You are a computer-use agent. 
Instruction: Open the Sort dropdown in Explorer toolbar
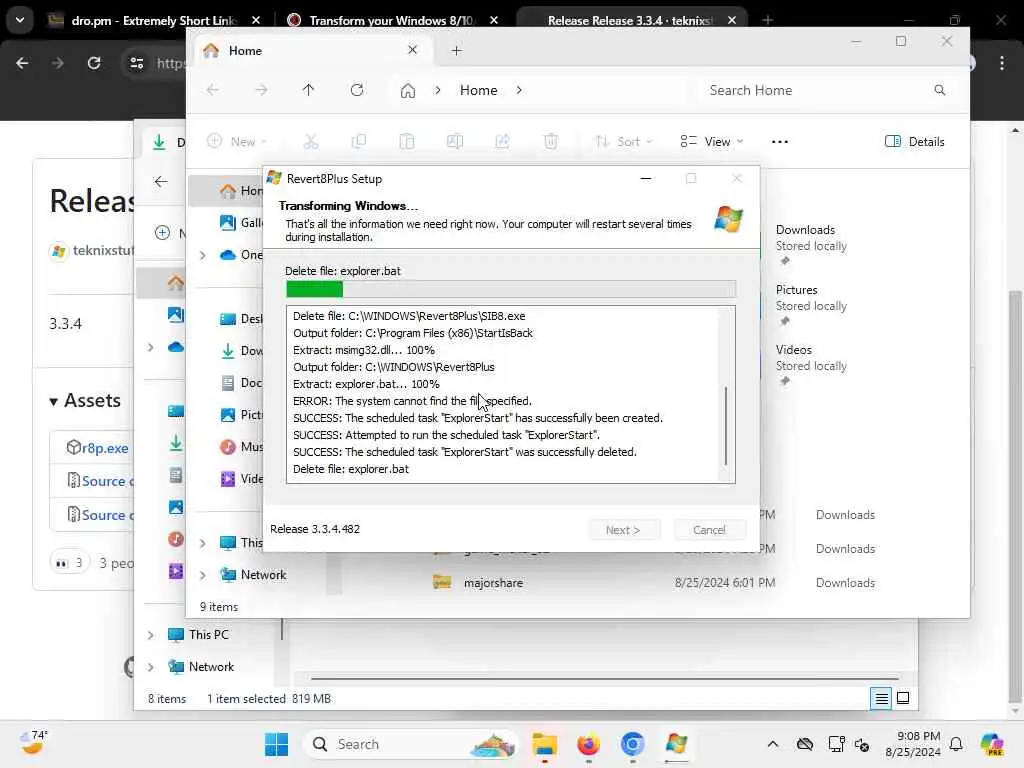[x=623, y=141]
